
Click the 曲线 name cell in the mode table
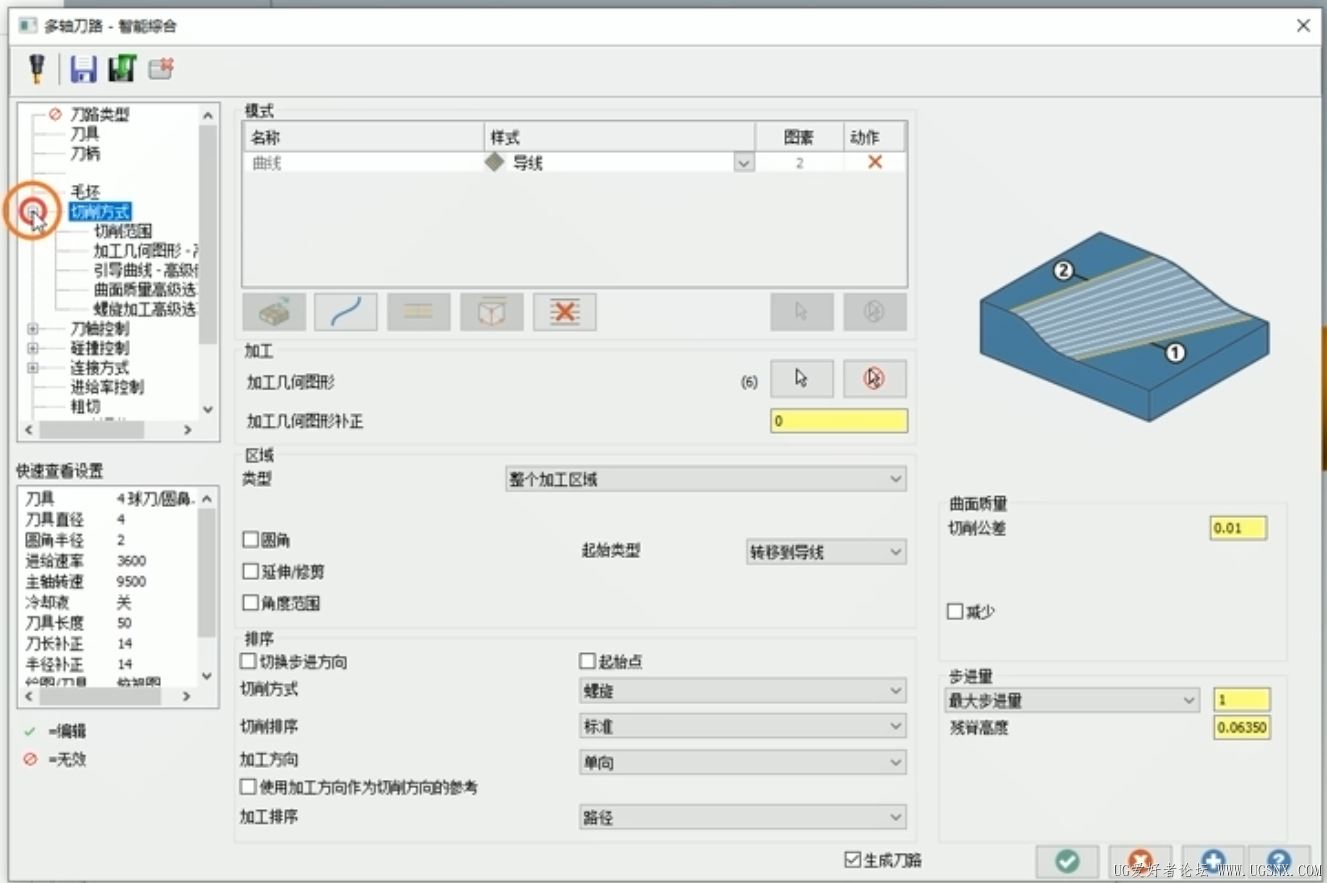click(363, 162)
